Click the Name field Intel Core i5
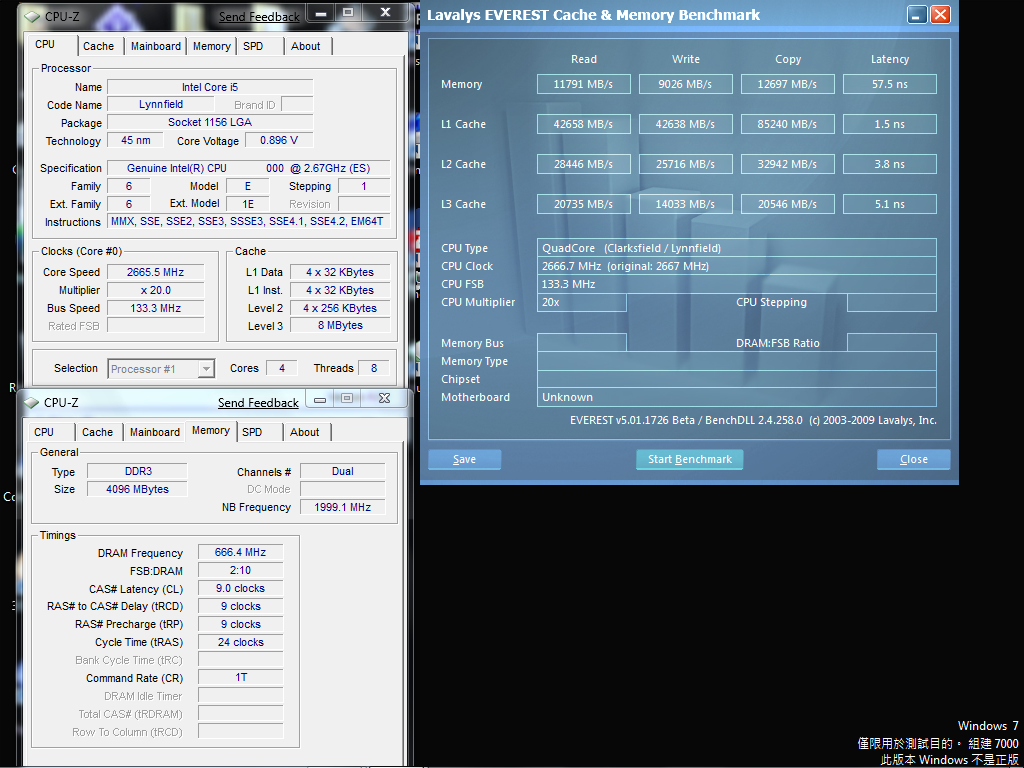 [210, 87]
